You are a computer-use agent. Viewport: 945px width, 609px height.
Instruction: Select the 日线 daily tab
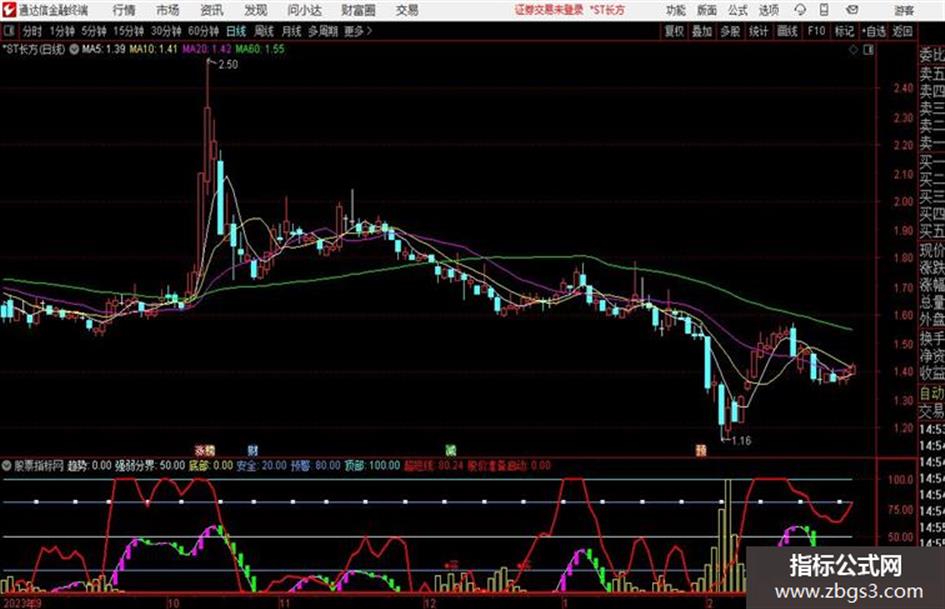pyautogui.click(x=236, y=31)
